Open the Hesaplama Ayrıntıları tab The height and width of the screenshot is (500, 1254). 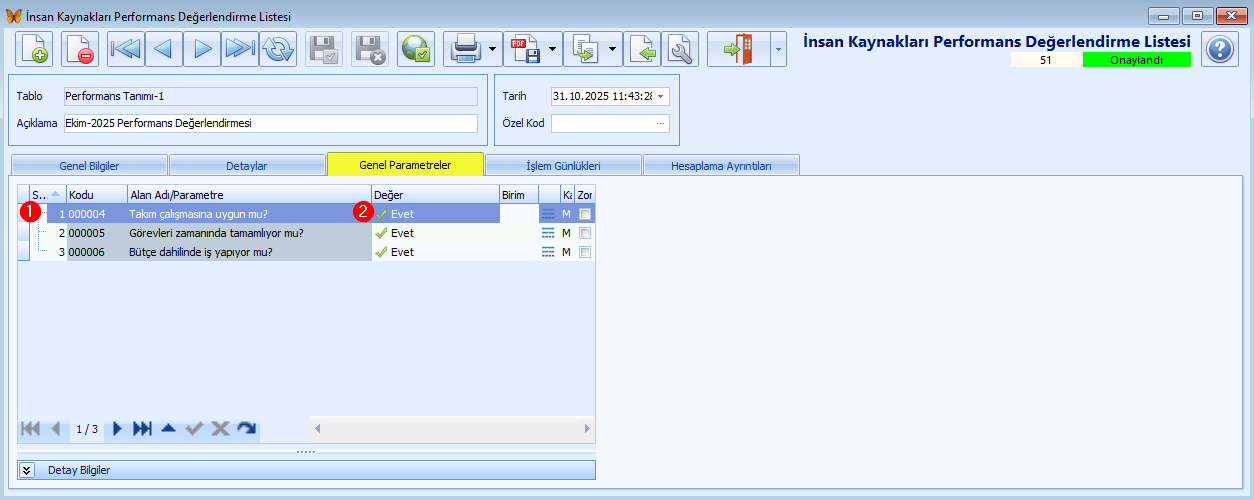point(720,166)
